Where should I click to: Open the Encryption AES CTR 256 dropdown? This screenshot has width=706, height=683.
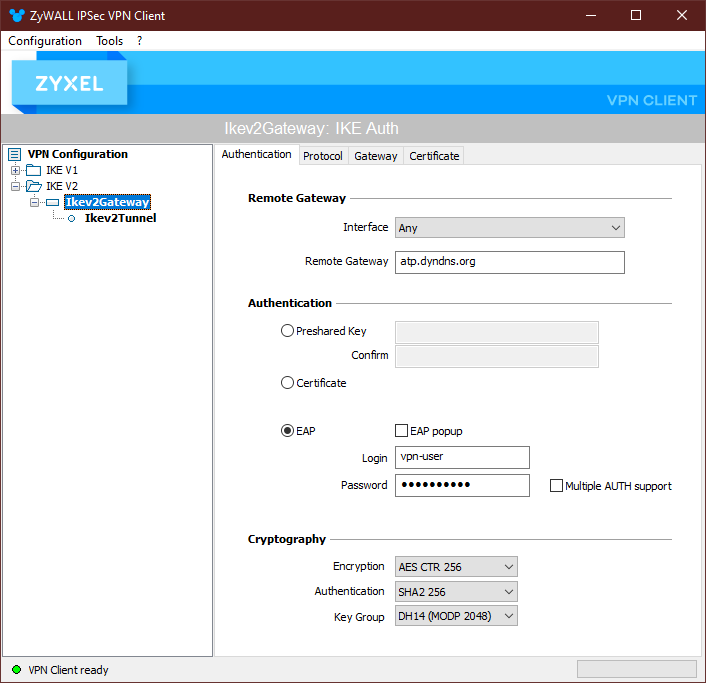pos(457,567)
